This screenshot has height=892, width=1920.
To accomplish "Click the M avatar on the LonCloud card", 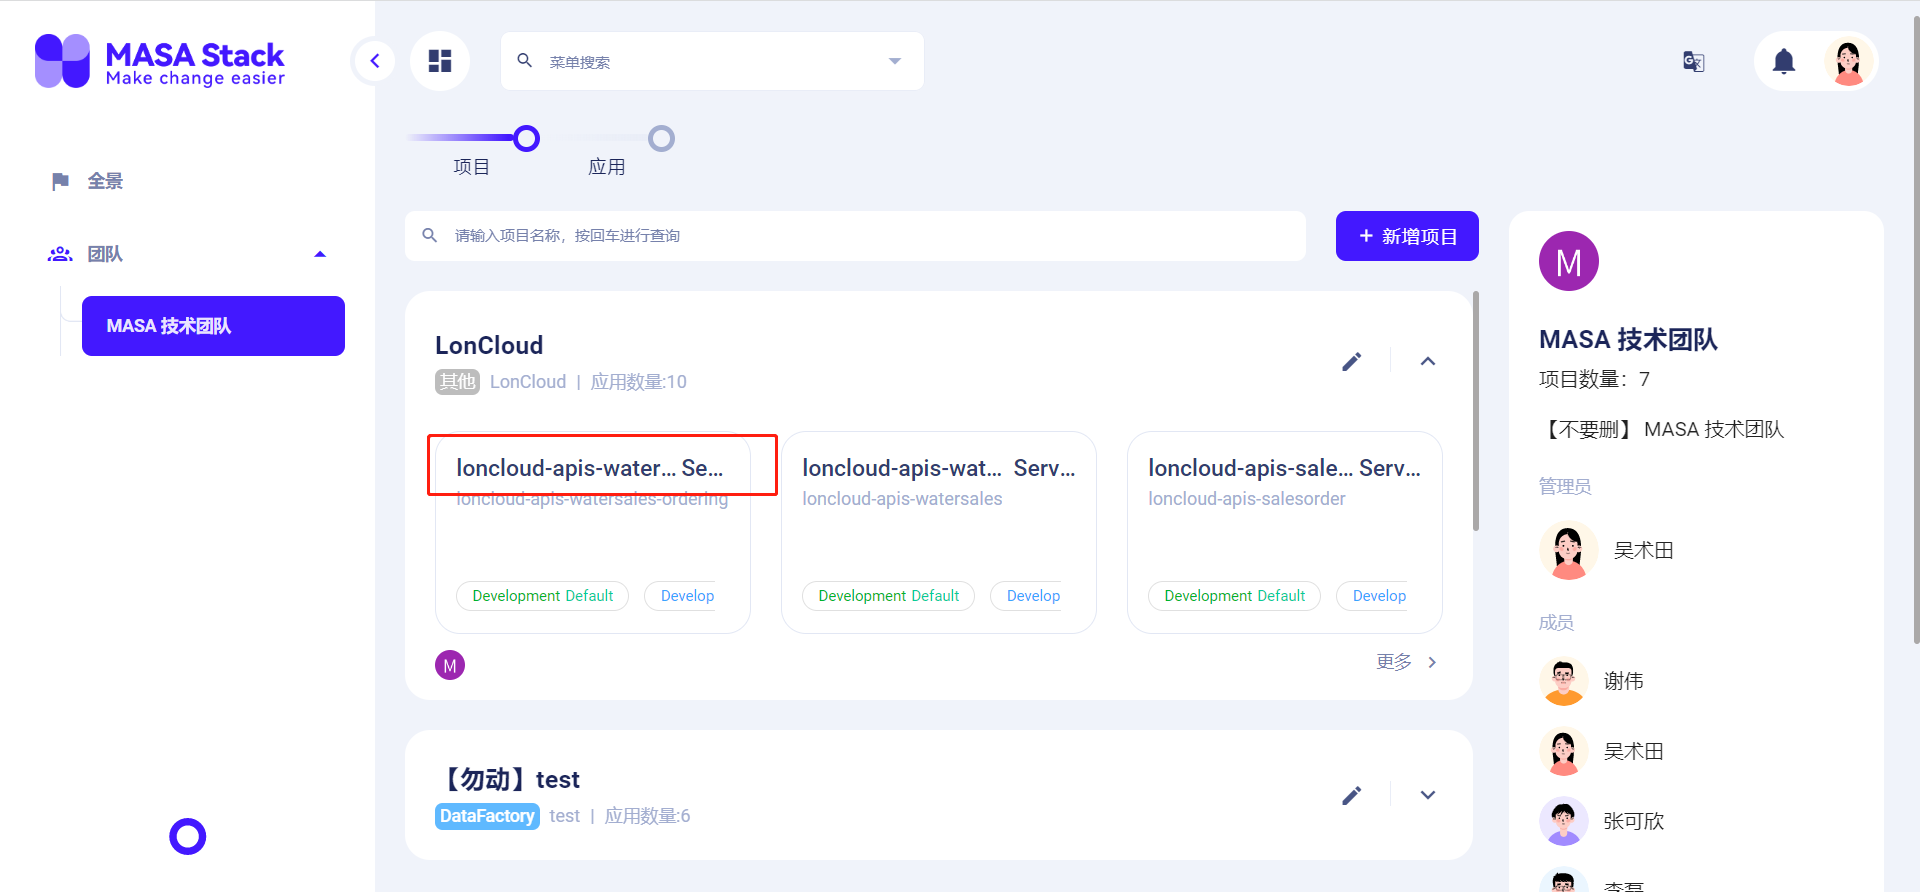I will 450,664.
